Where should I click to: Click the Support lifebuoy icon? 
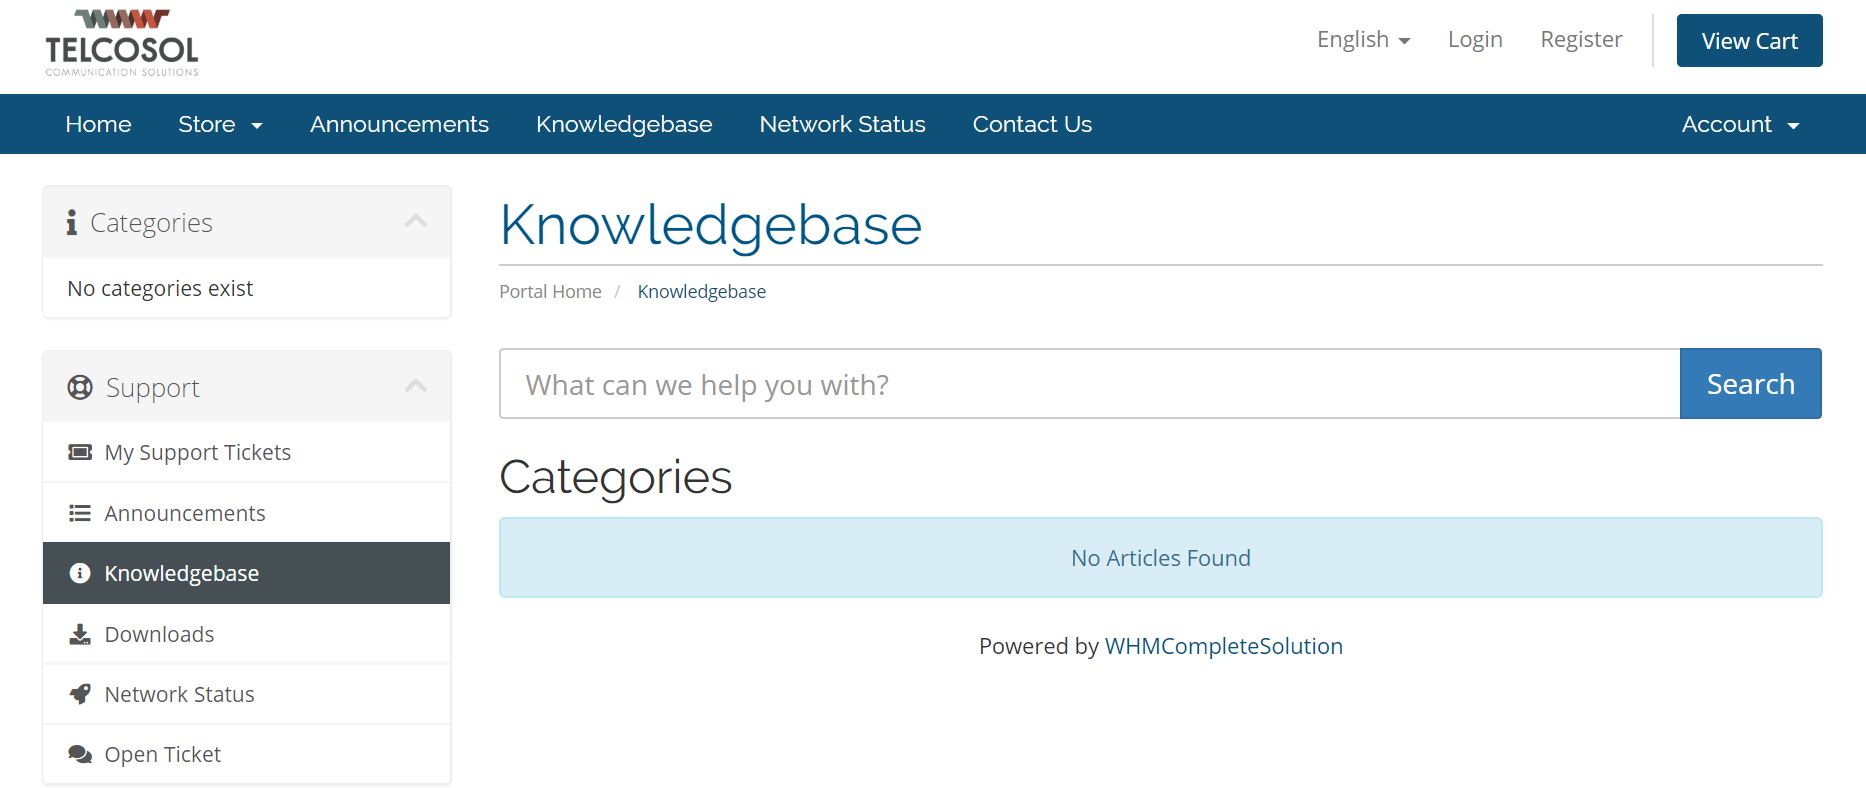click(x=80, y=387)
